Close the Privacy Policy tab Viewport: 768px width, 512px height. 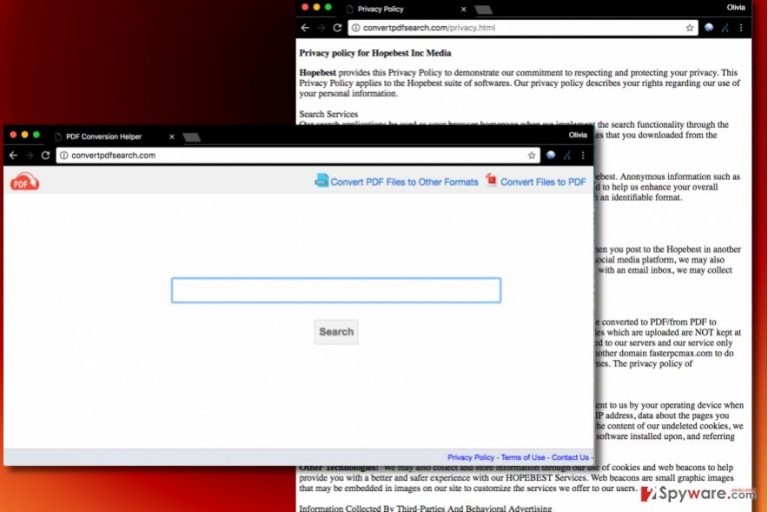click(x=464, y=9)
